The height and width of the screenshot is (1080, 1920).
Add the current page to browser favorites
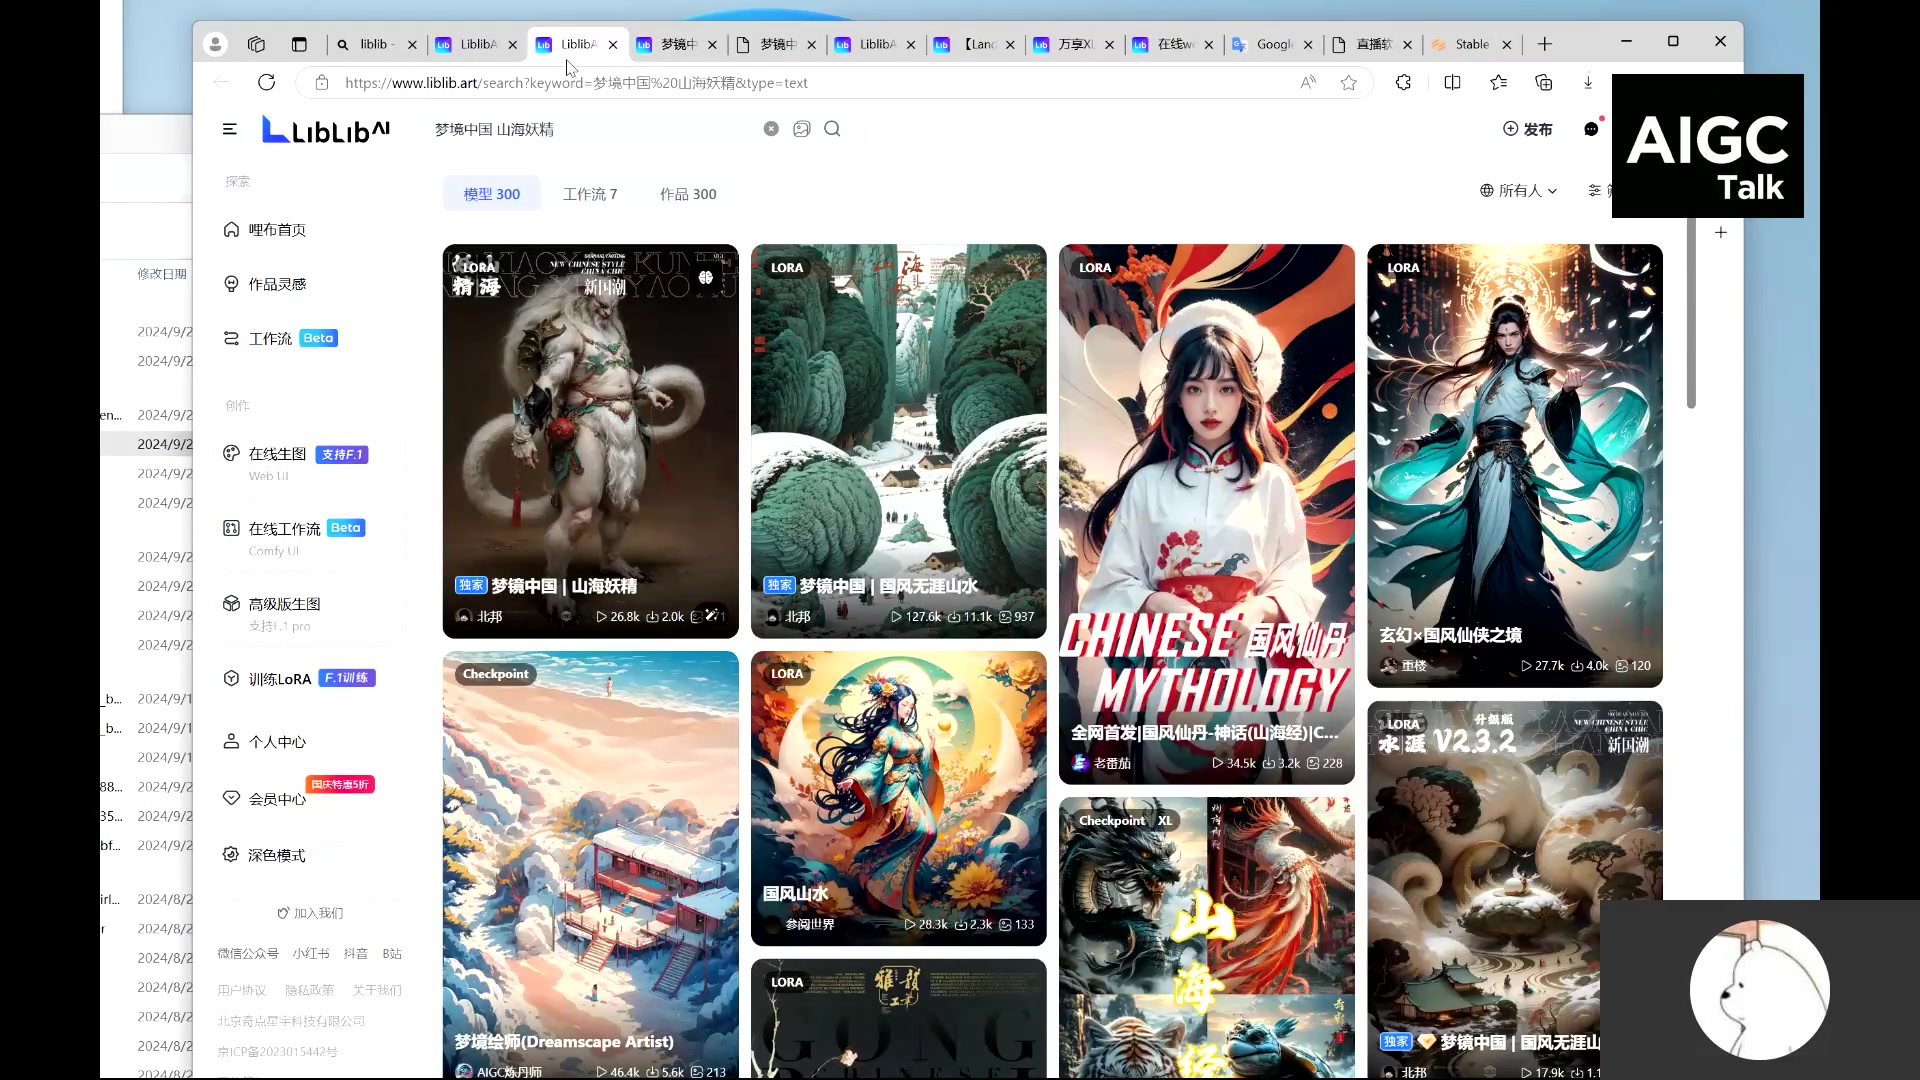(x=1348, y=83)
